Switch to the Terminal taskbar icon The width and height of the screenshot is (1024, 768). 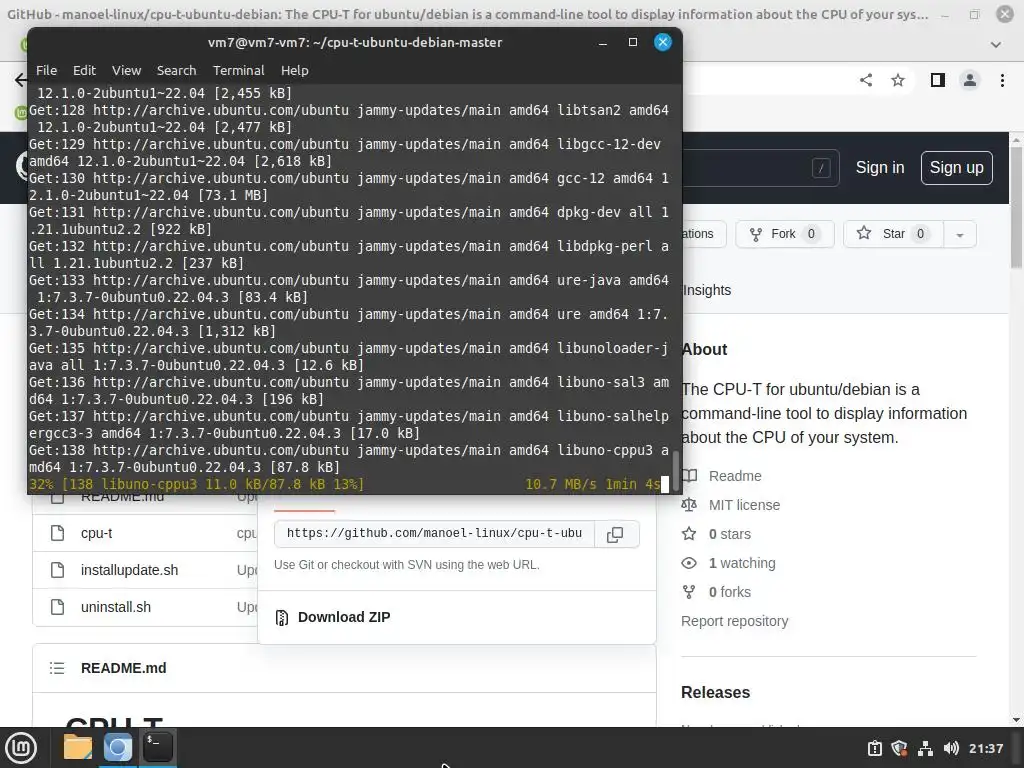[x=157, y=748]
